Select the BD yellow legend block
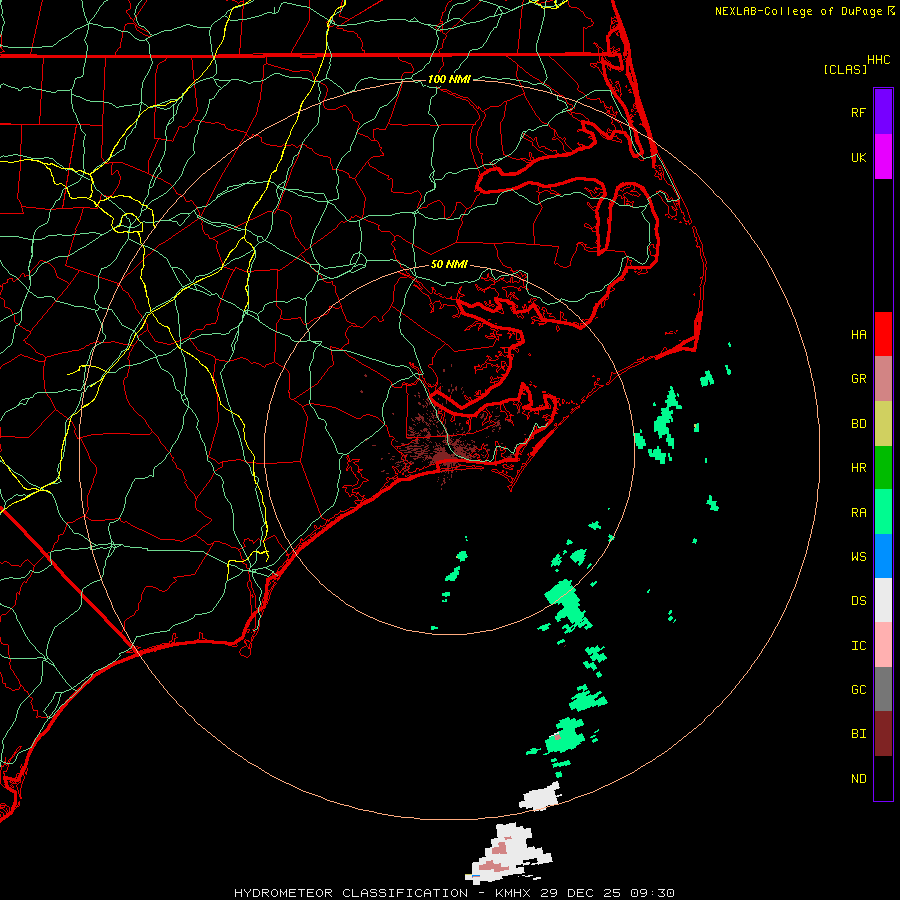The width and height of the screenshot is (900, 900). pyautogui.click(x=883, y=424)
